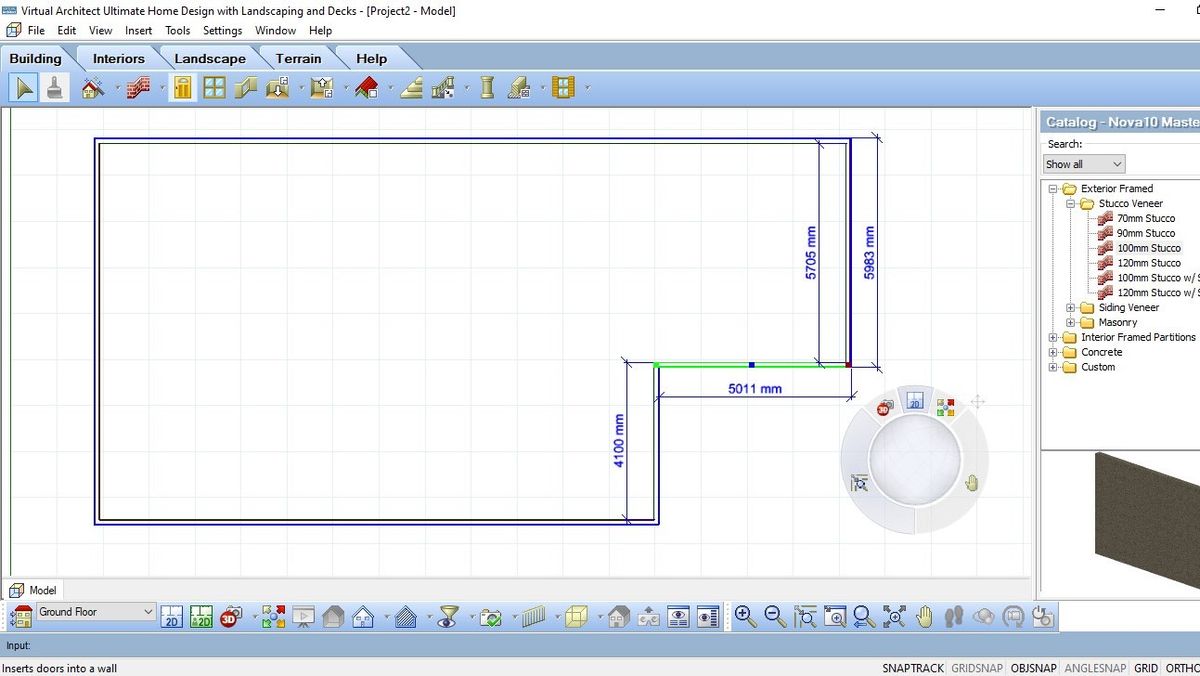Activate the Pan hand tool
The height and width of the screenshot is (676, 1200).
click(x=924, y=617)
